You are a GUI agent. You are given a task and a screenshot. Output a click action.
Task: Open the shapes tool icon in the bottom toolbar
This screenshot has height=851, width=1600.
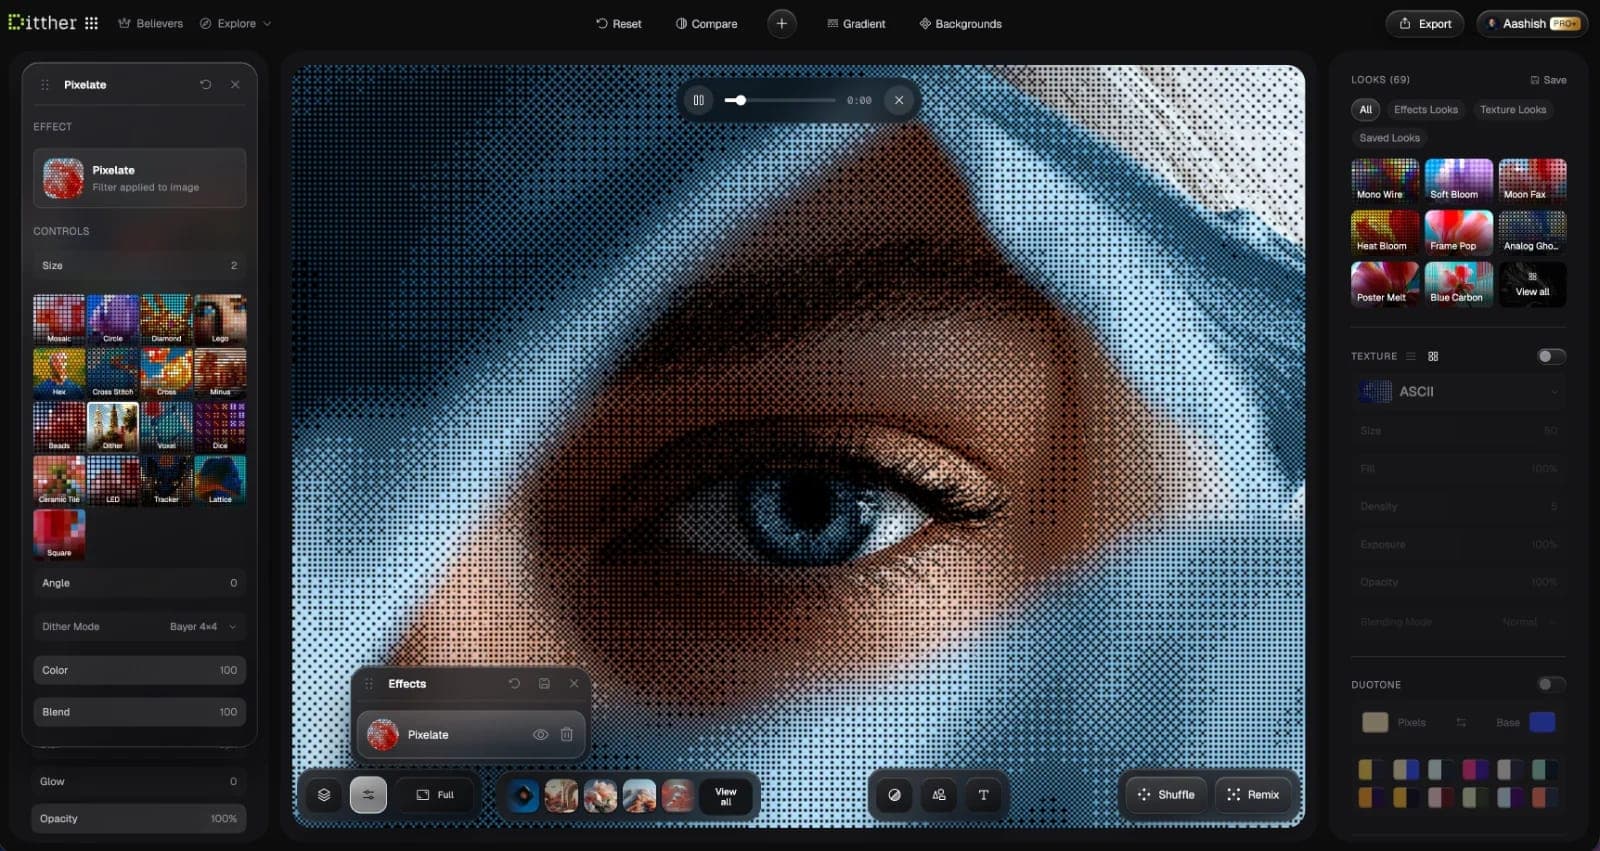(x=939, y=795)
